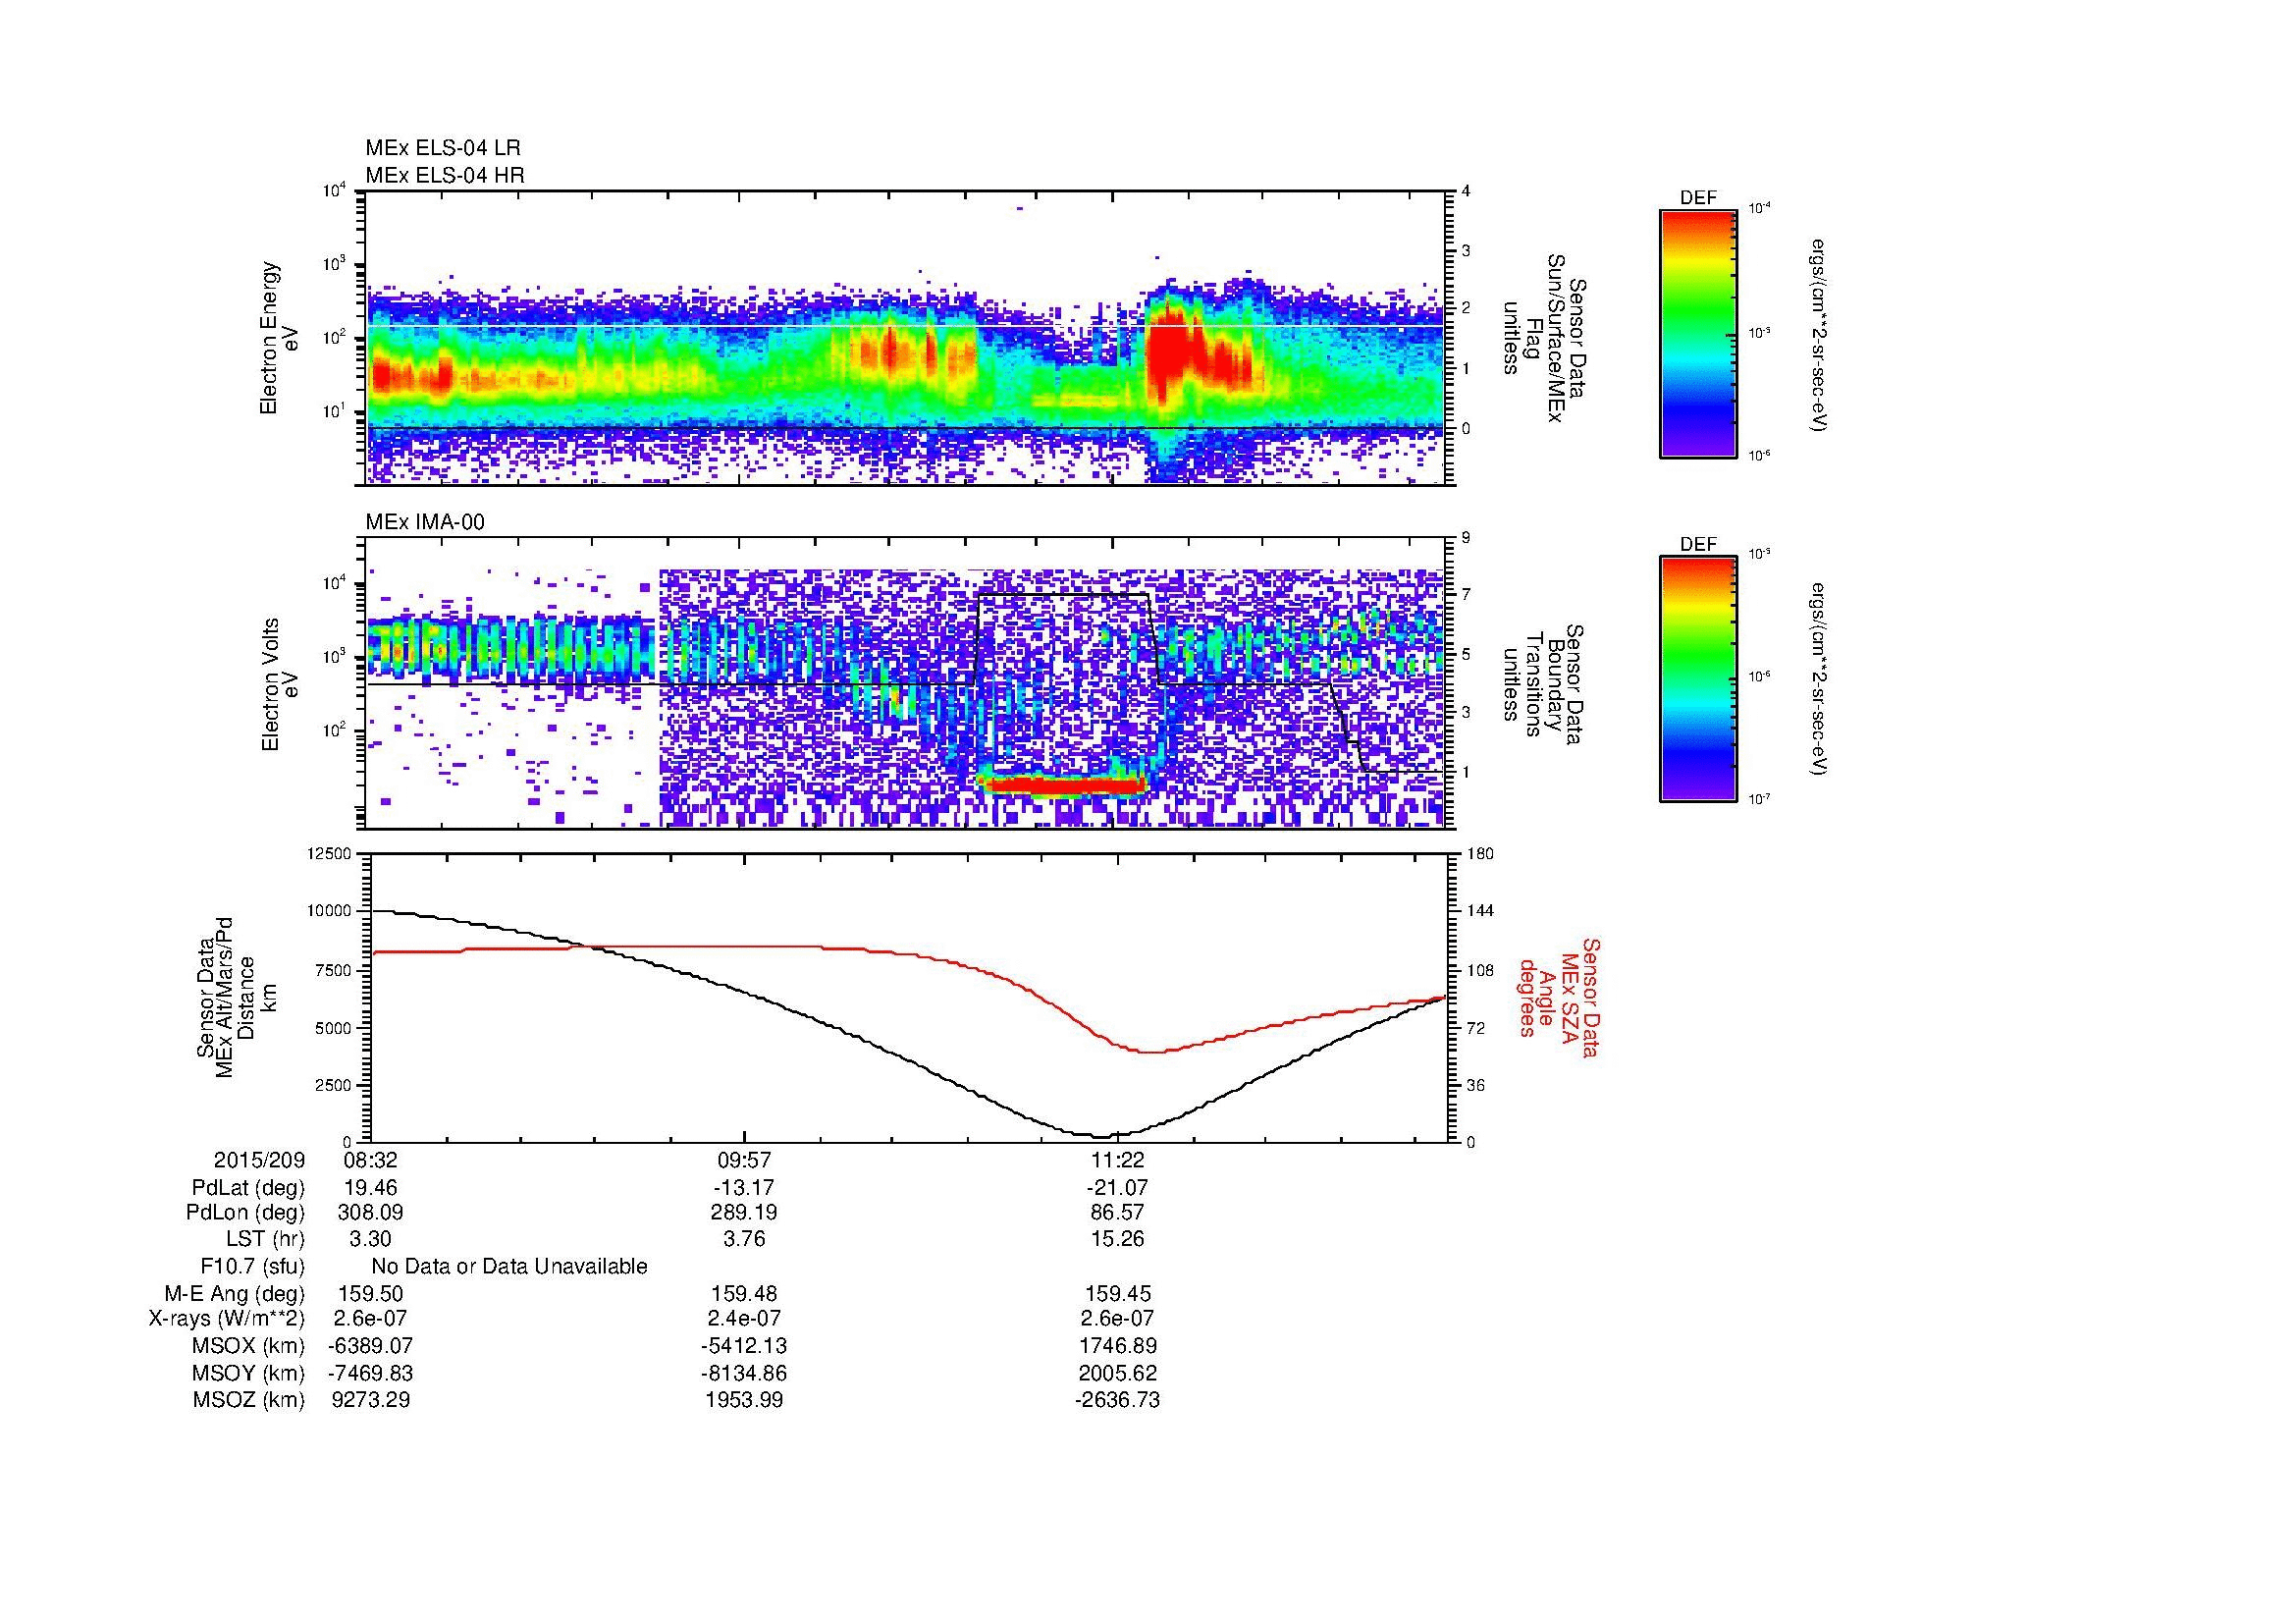Image resolution: width=2296 pixels, height=1623 pixels.
Task: Click the MSOX value '1746.89'
Action: [1117, 1346]
